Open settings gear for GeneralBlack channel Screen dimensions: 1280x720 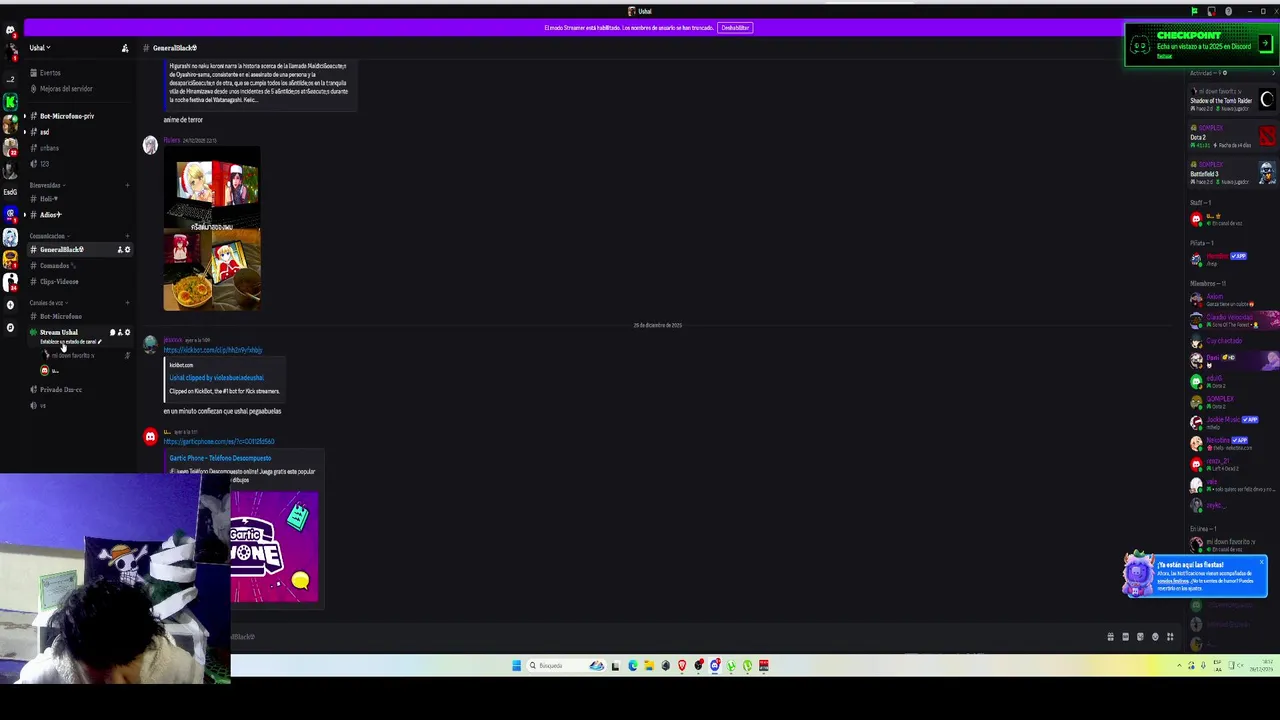click(x=127, y=249)
